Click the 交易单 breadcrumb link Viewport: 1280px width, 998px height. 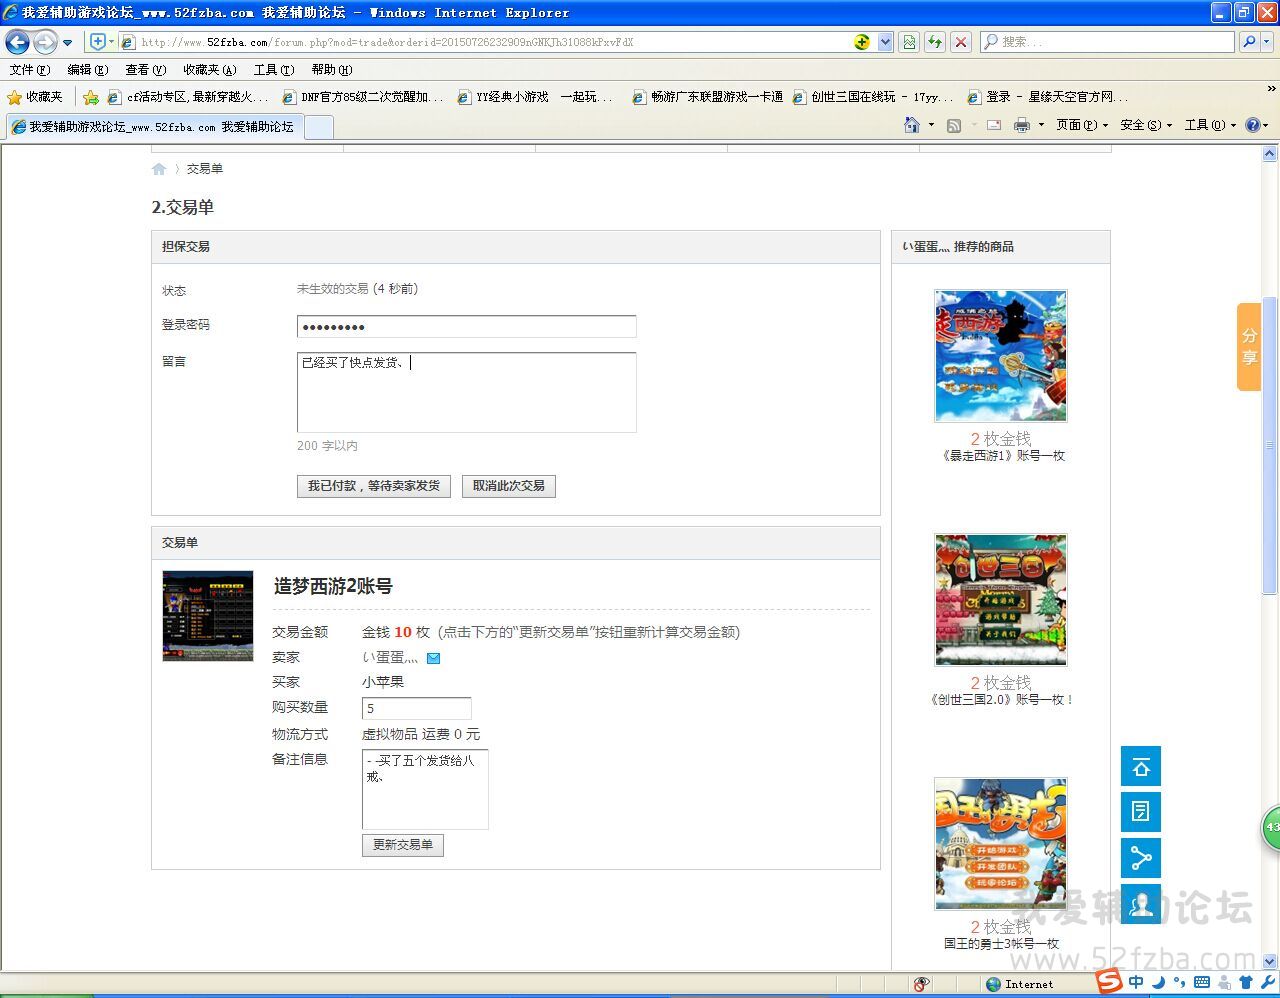[205, 169]
